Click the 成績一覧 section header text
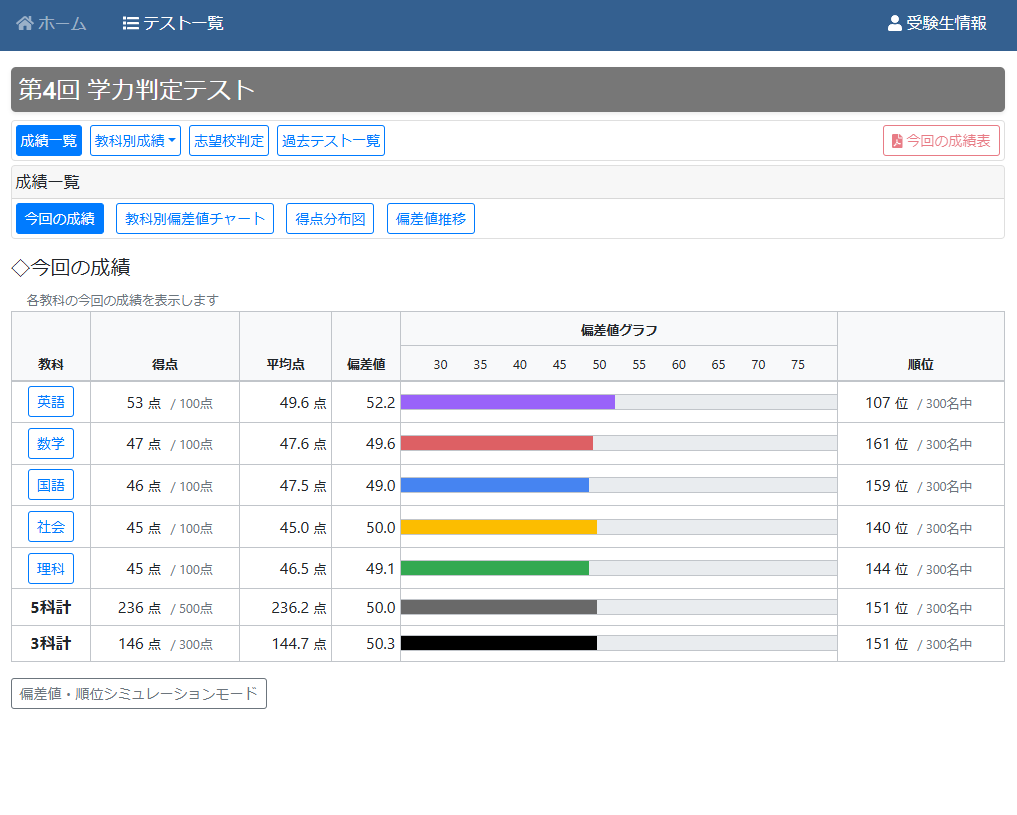The image size is (1017, 815). (47, 182)
